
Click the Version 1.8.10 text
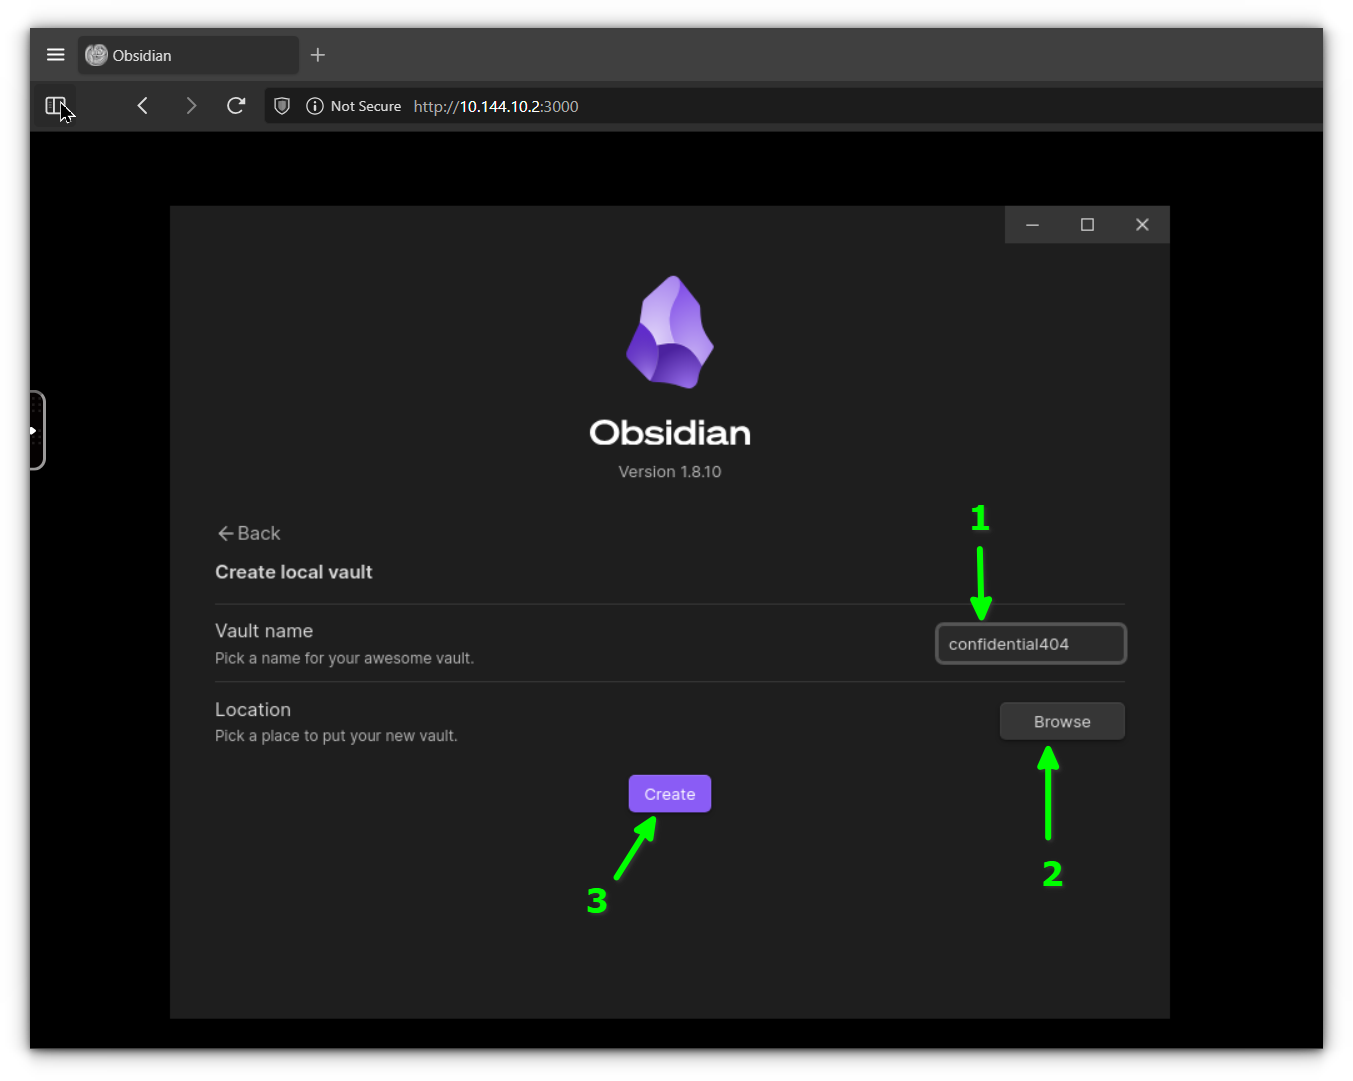[x=670, y=472]
